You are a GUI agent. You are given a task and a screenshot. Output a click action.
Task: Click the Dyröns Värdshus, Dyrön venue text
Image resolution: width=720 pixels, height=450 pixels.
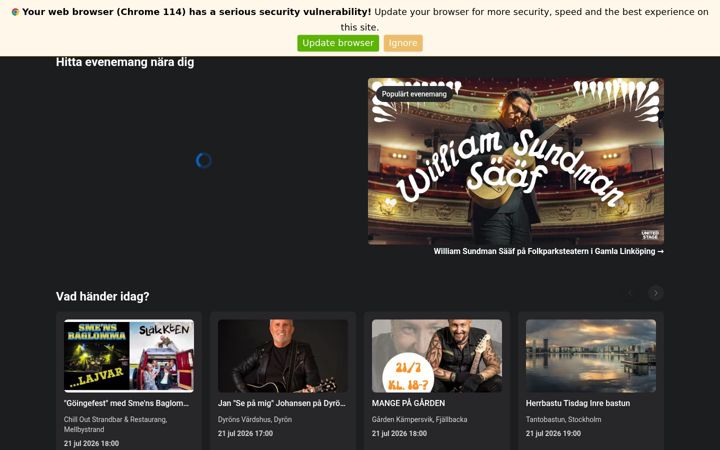coord(255,419)
